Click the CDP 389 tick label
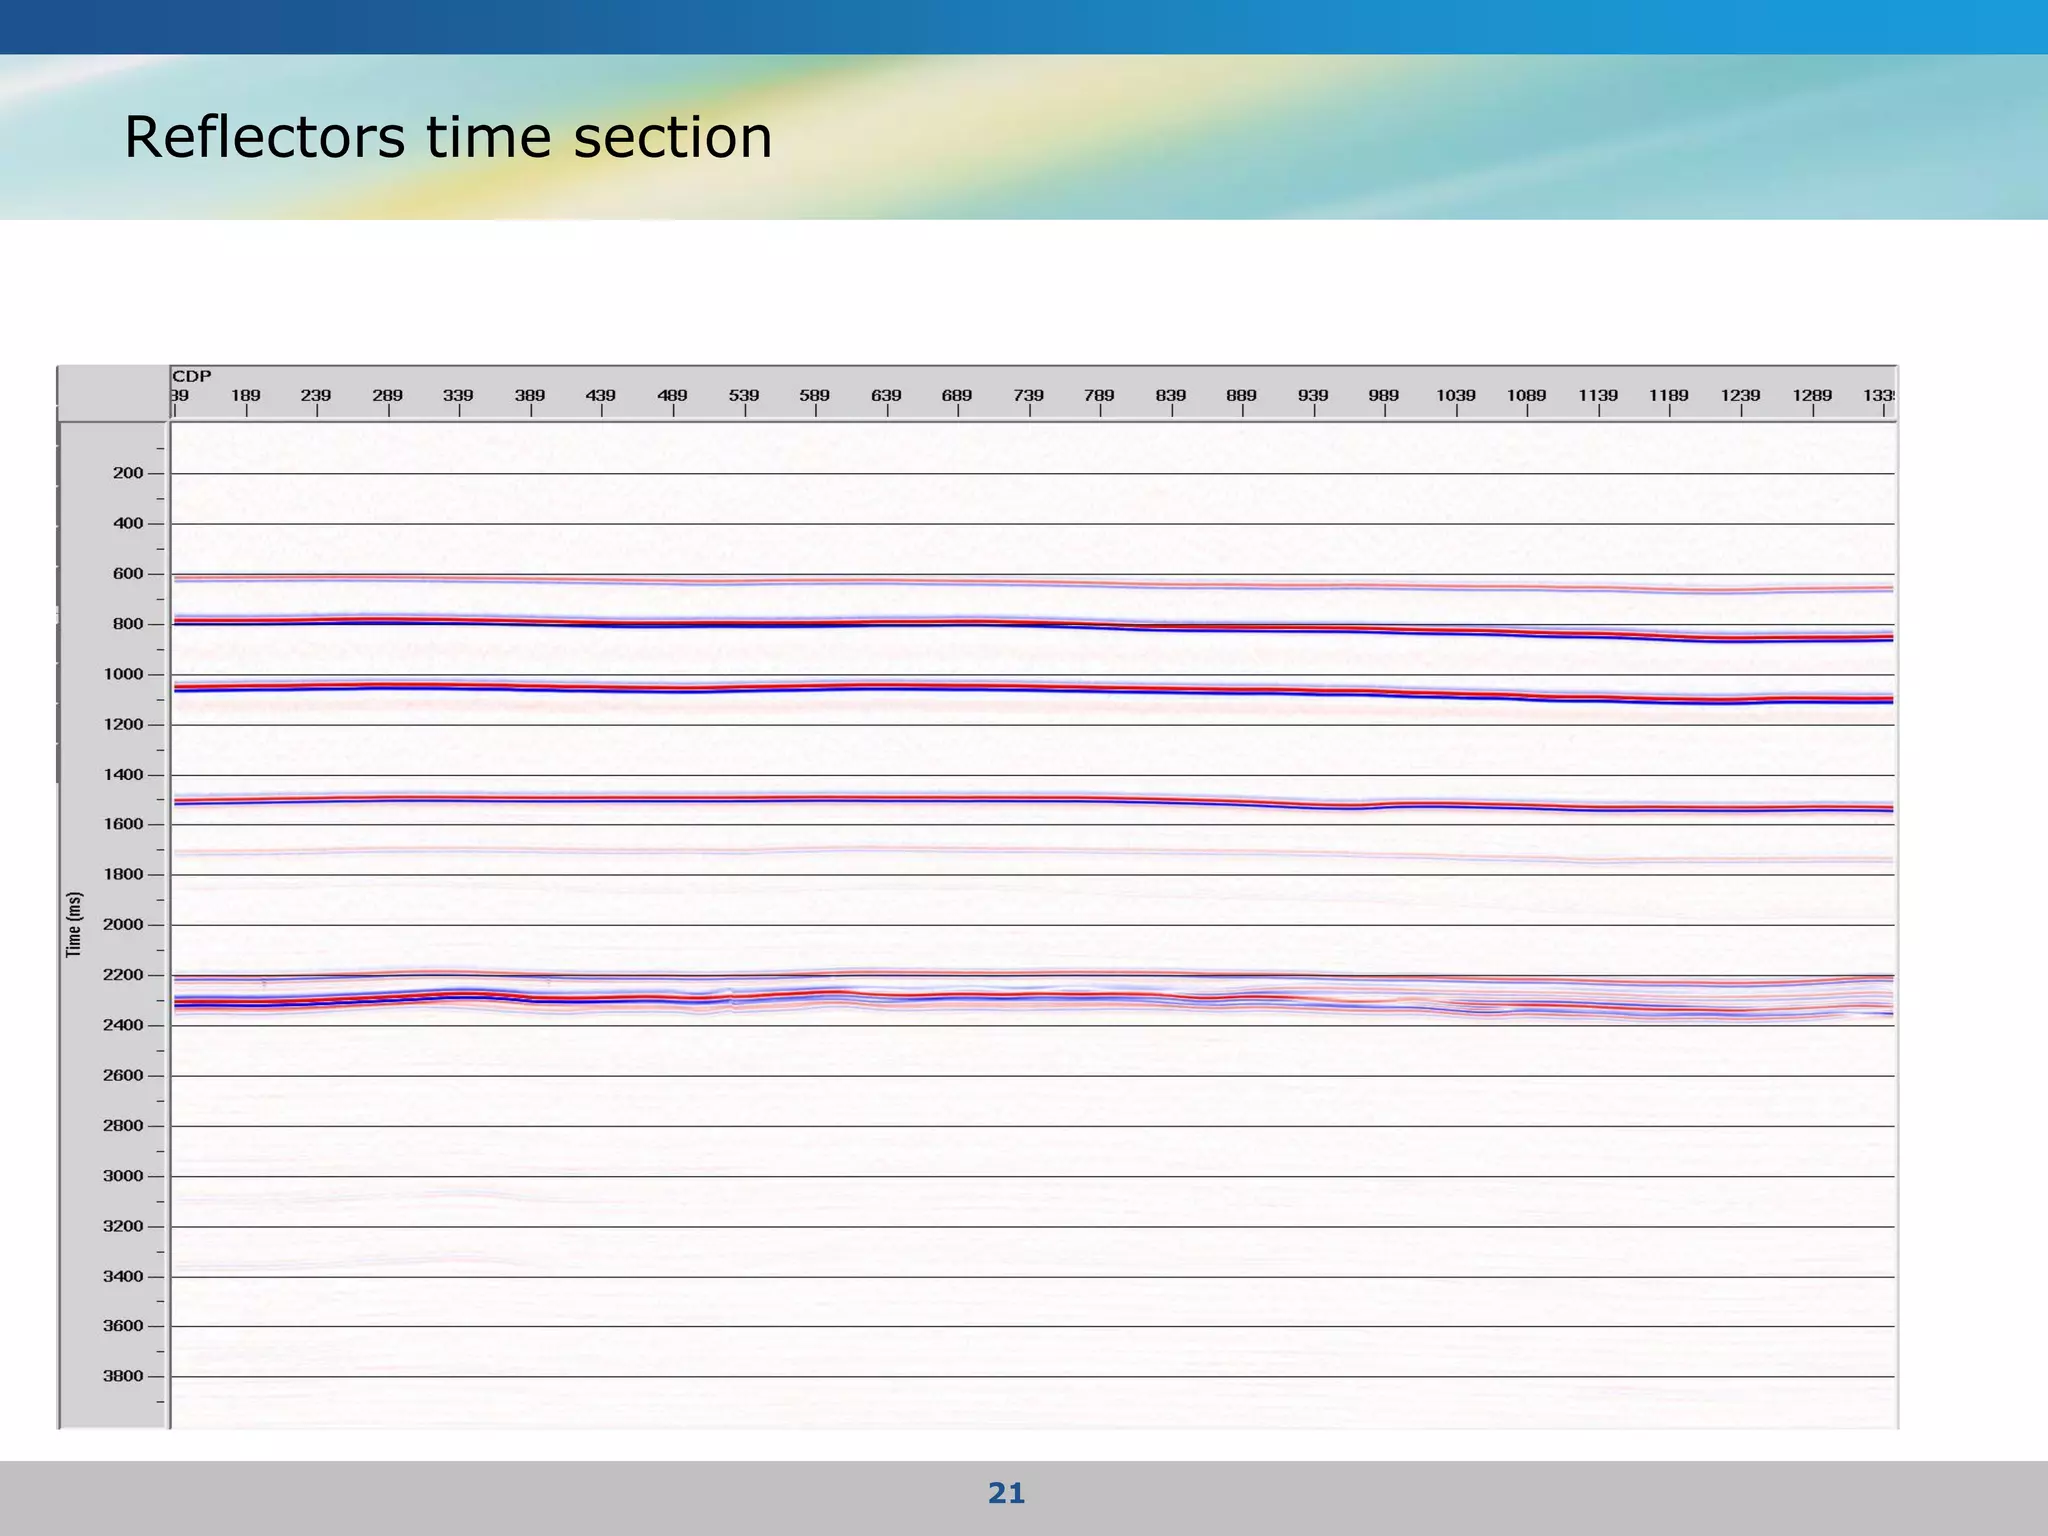 tap(530, 395)
